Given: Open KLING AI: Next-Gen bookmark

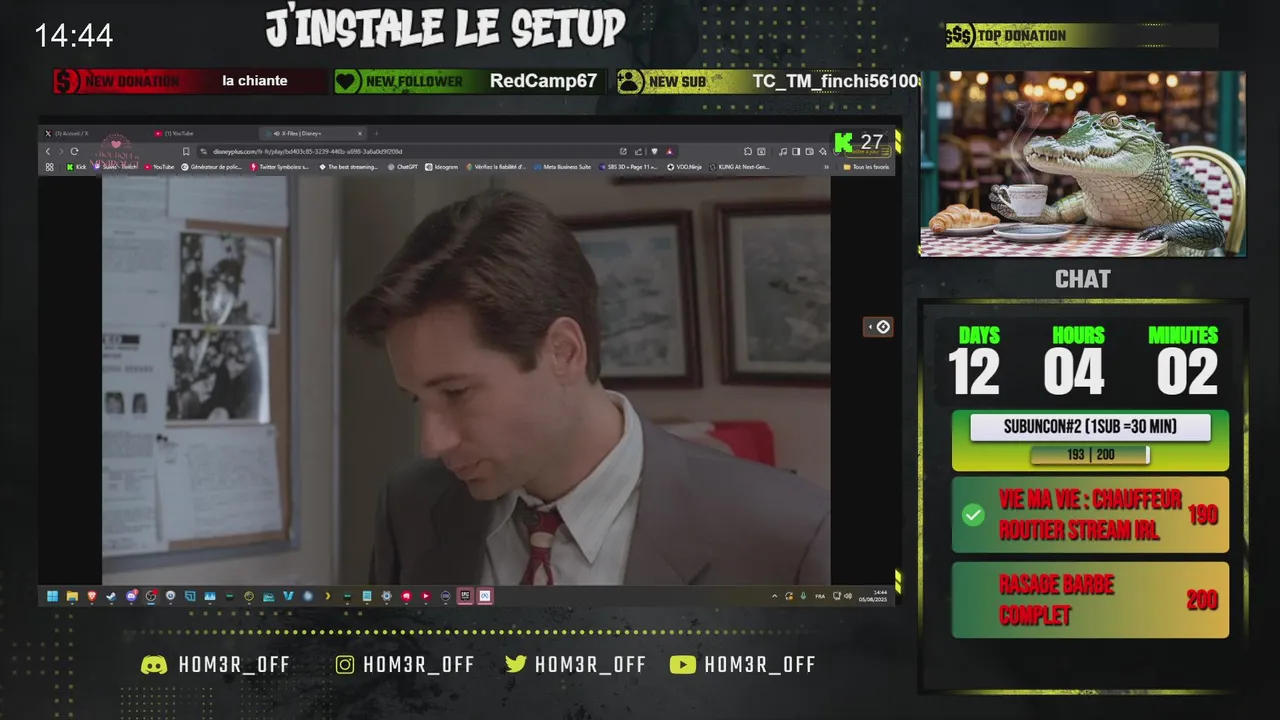Looking at the screenshot, I should (739, 167).
